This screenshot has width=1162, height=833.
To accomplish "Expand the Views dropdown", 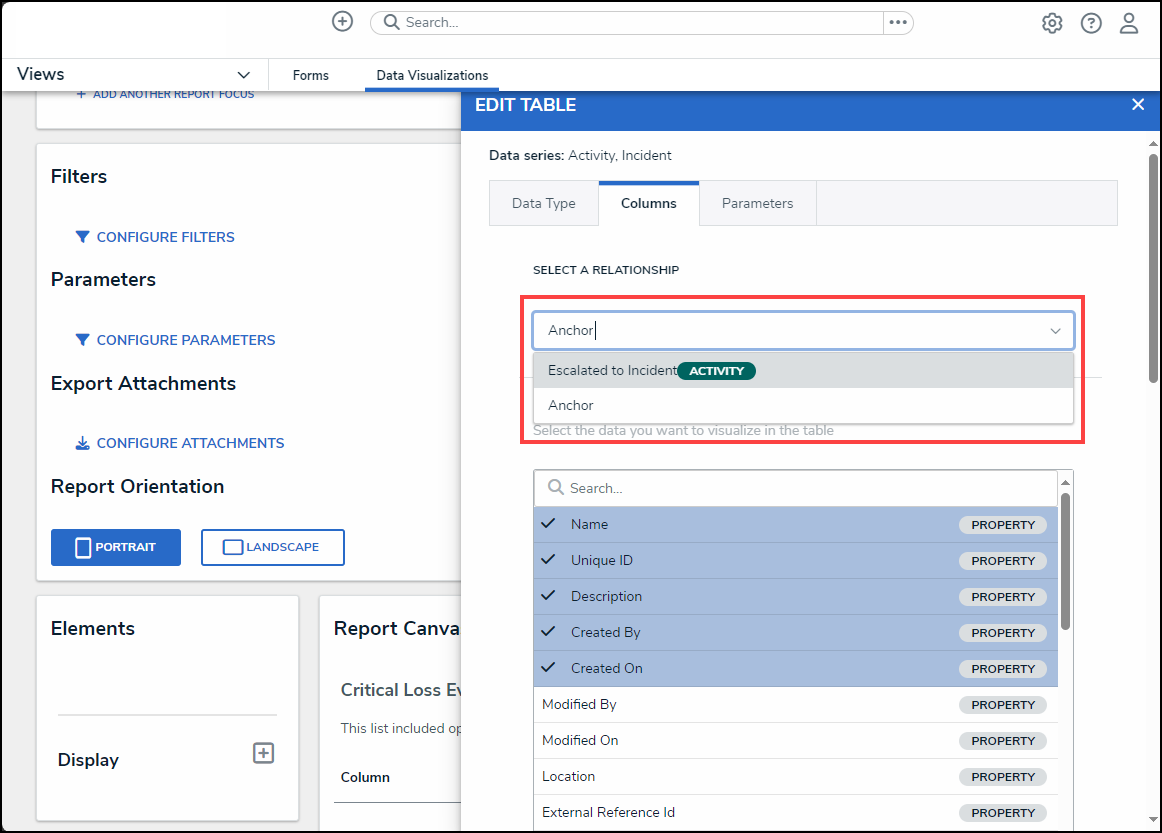I will [x=243, y=75].
